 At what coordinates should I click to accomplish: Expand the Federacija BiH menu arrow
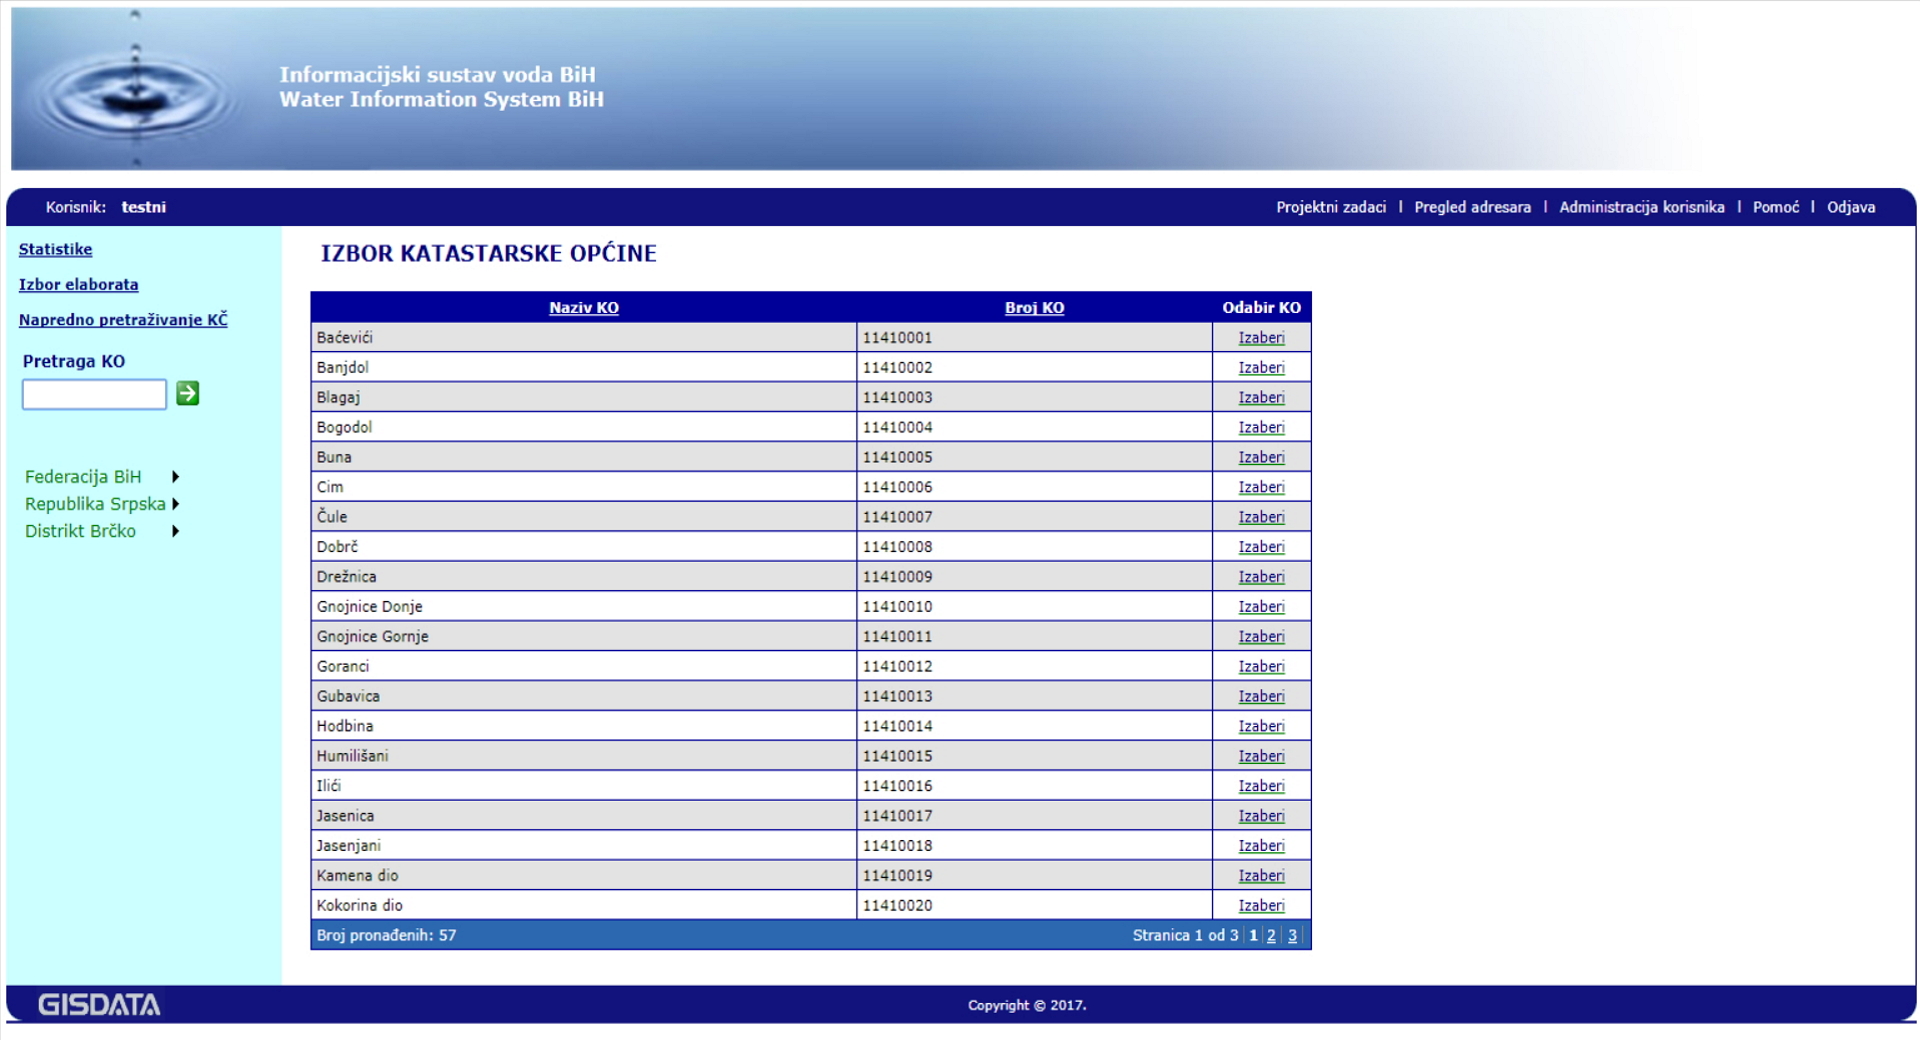(175, 477)
